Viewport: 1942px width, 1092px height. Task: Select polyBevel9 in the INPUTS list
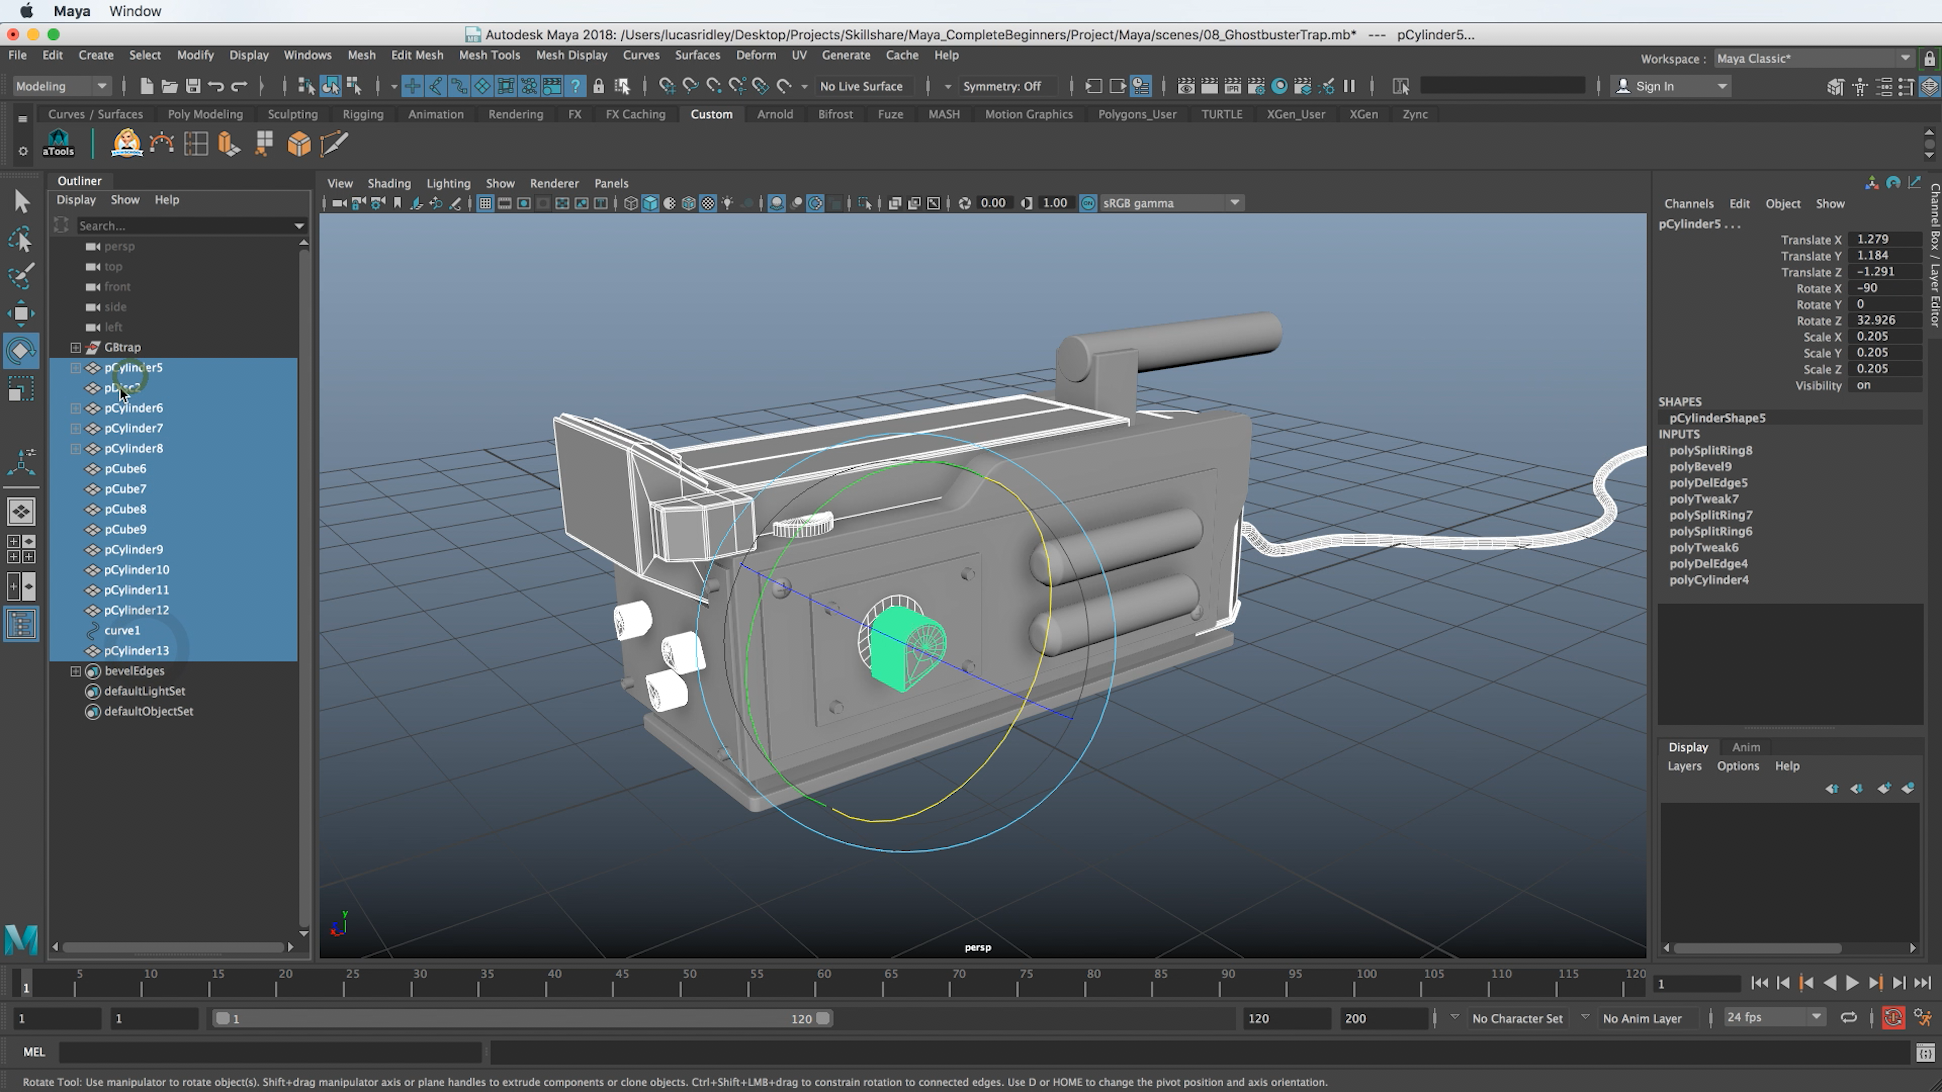pos(1700,467)
